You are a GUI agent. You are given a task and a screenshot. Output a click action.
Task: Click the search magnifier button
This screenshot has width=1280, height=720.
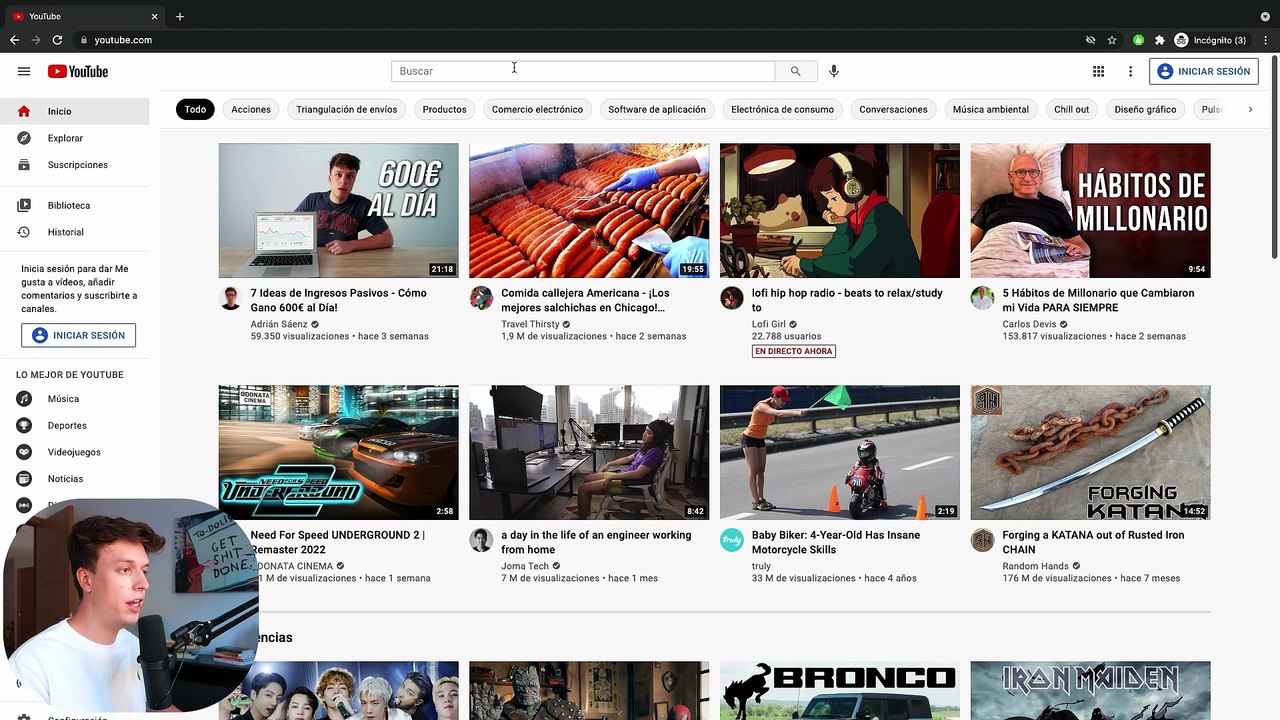coord(796,71)
